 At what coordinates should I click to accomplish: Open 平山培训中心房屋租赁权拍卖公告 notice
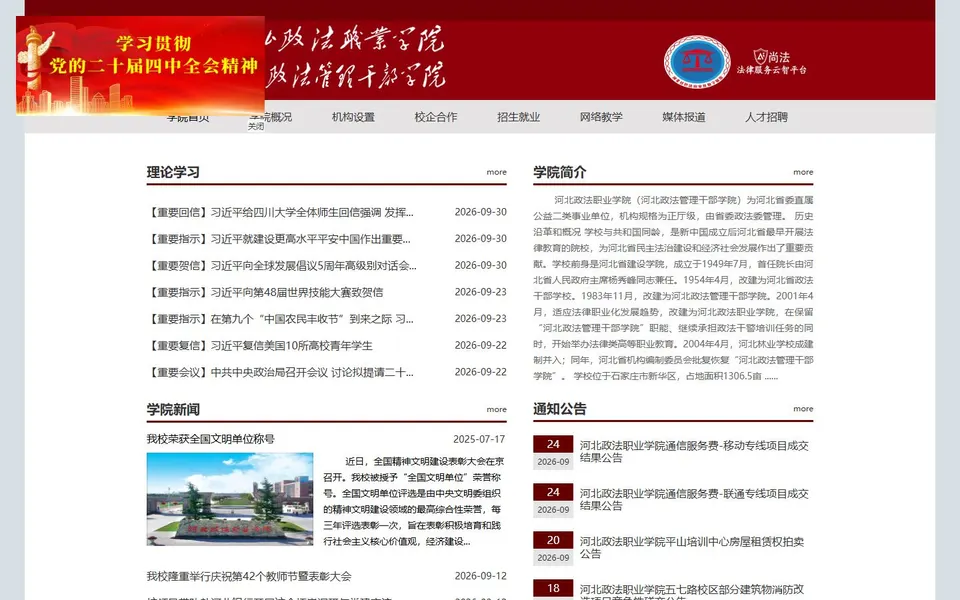point(692,547)
